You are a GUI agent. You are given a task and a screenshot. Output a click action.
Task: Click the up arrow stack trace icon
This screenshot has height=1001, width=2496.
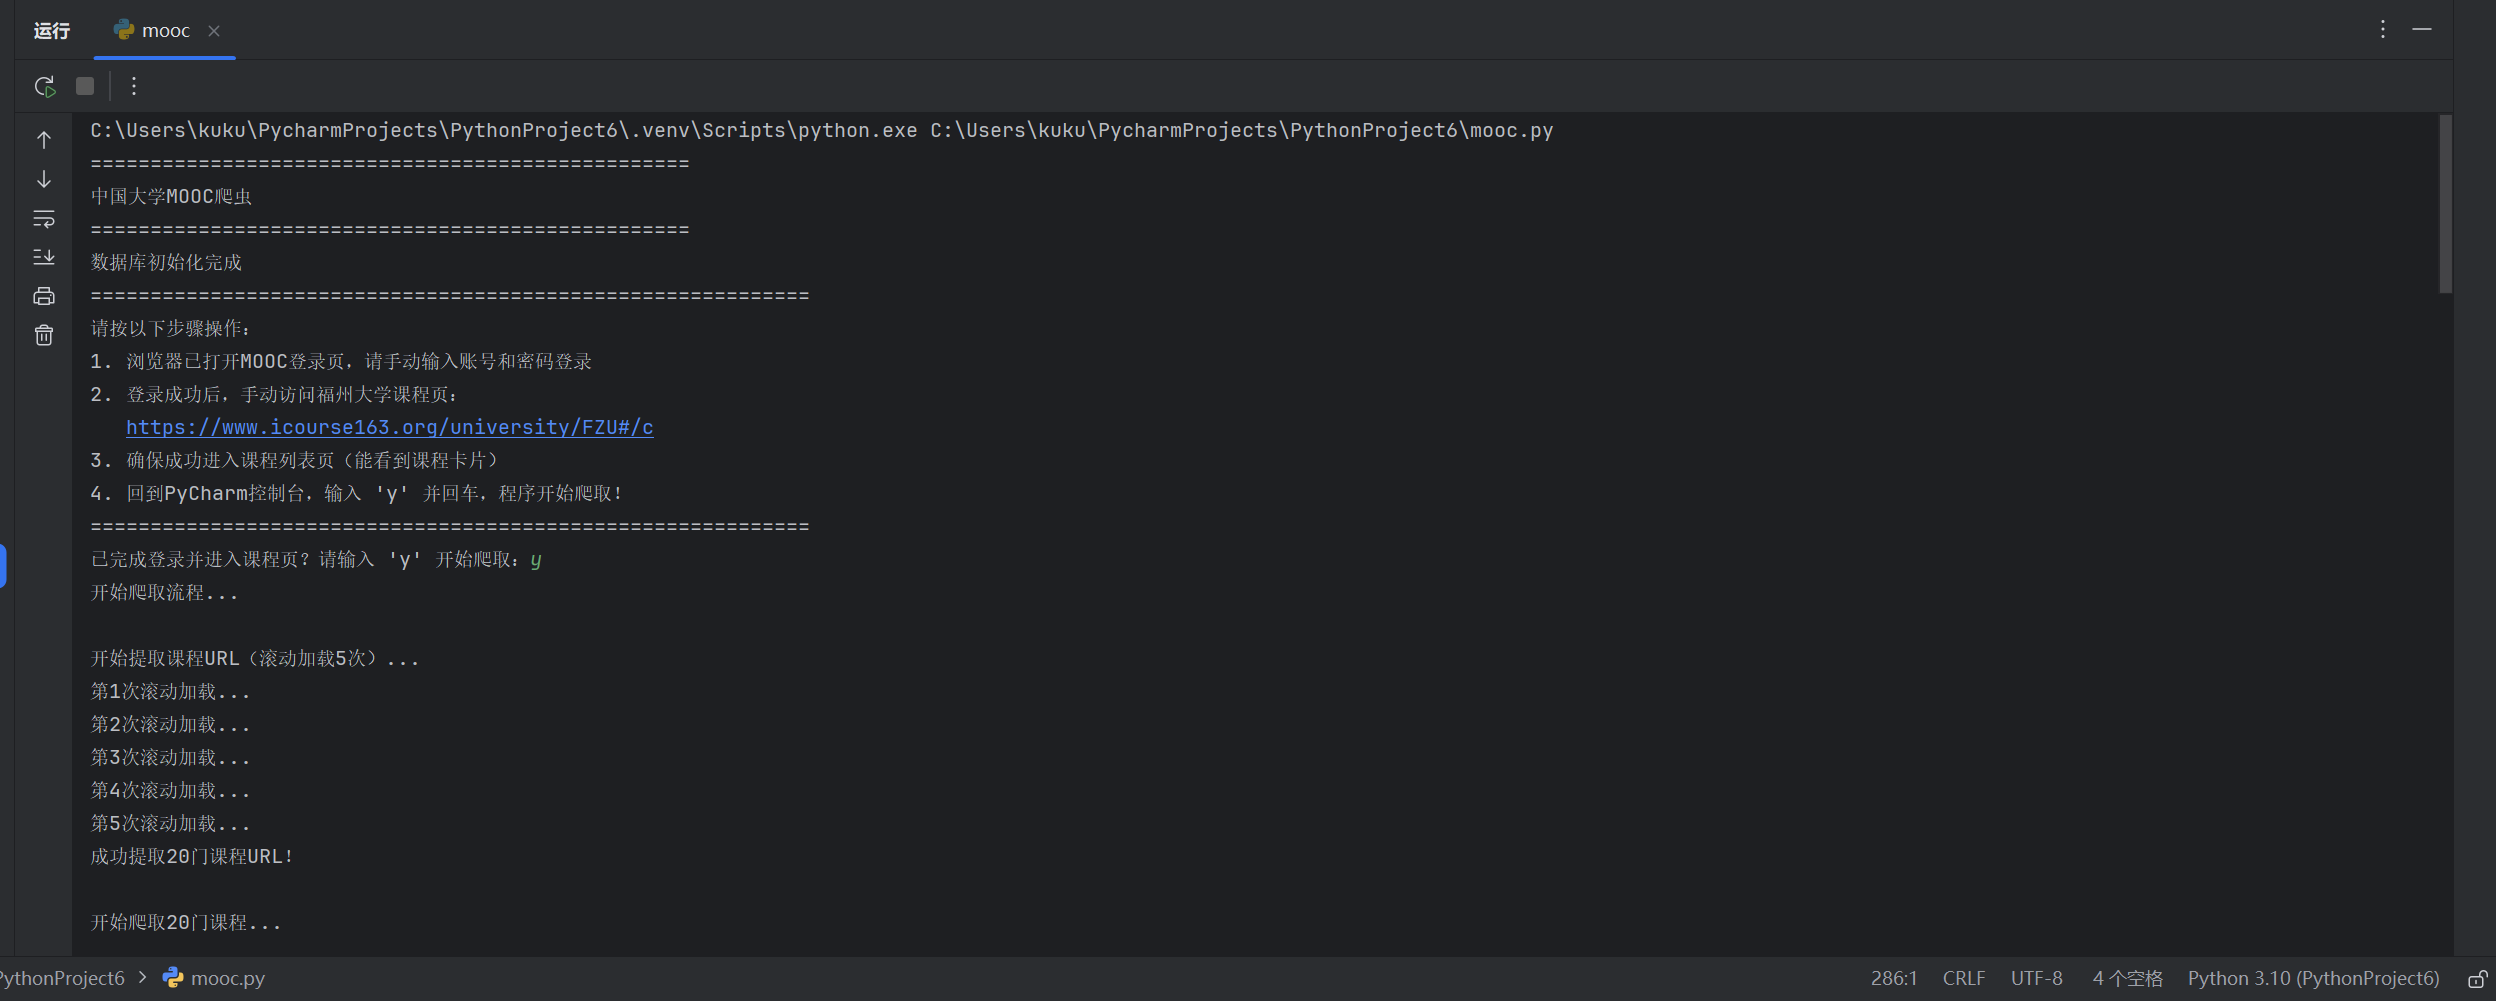tap(44, 140)
